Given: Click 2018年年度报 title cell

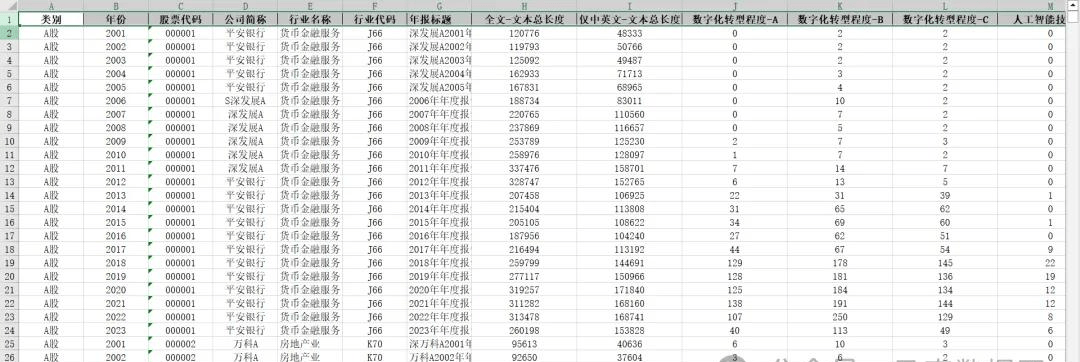Looking at the screenshot, I should pyautogui.click(x=439, y=263).
